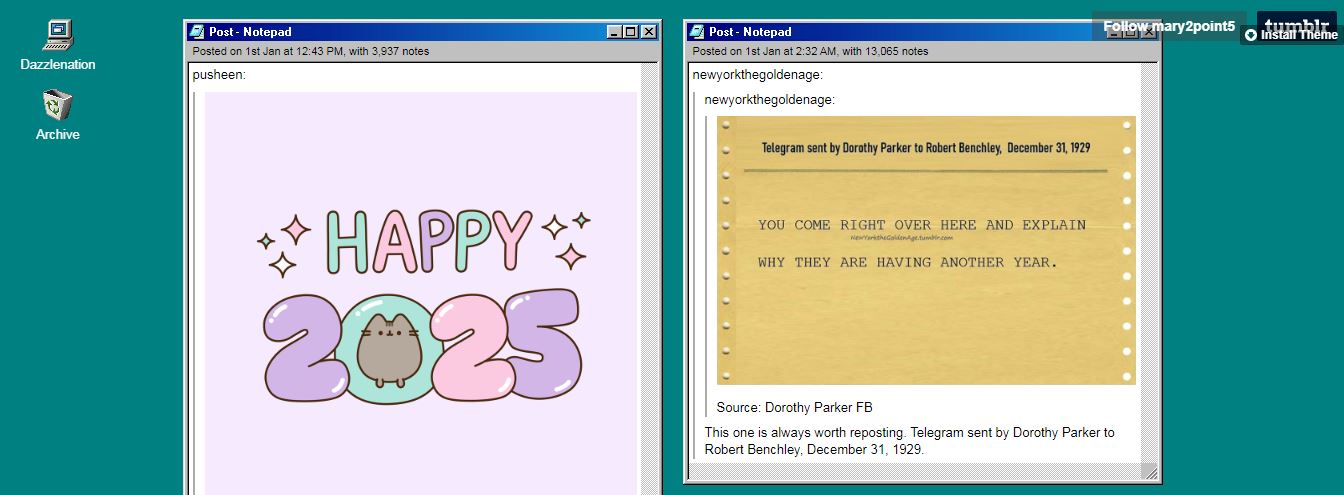Click the 'This one is always worth reposting' caption

click(x=909, y=441)
